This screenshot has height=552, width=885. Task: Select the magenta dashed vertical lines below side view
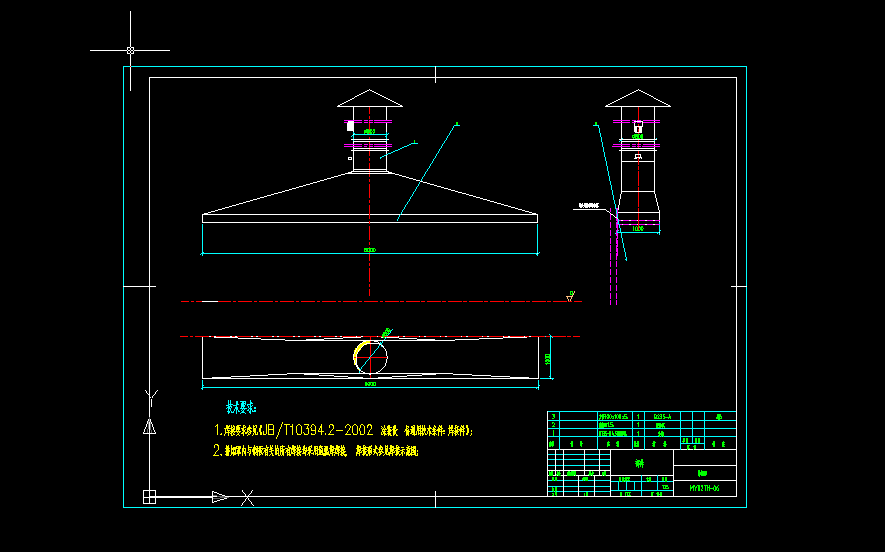(614, 257)
